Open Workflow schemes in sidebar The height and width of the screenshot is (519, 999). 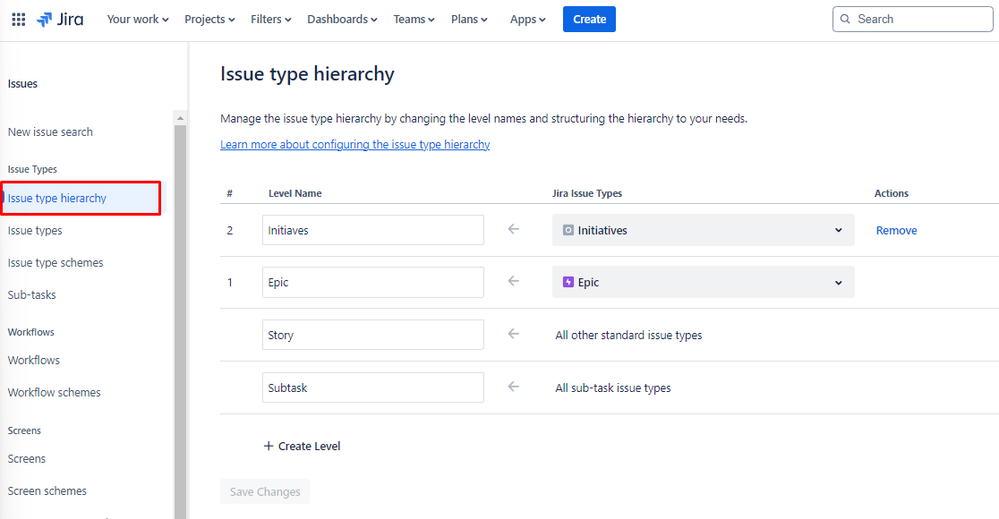tap(54, 392)
